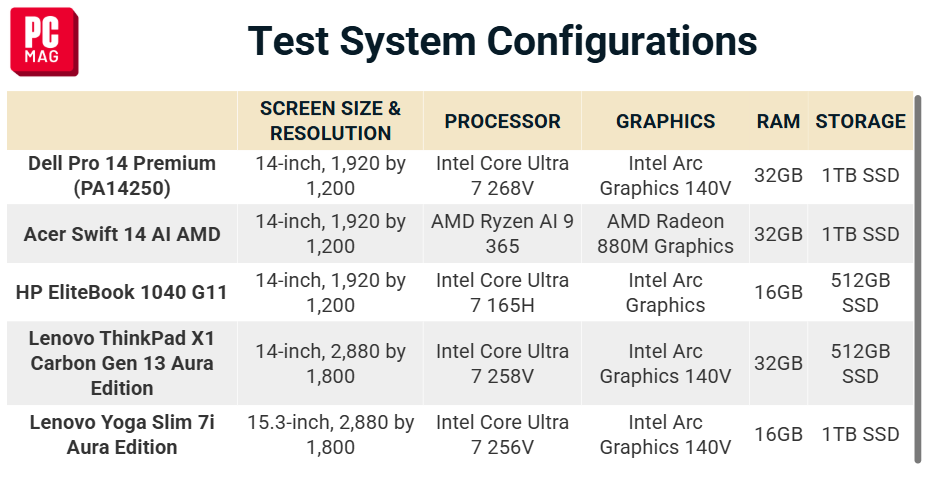The width and height of the screenshot is (937, 486).
Task: Click the vertical scrollbar beside the table
Action: pos(918,279)
